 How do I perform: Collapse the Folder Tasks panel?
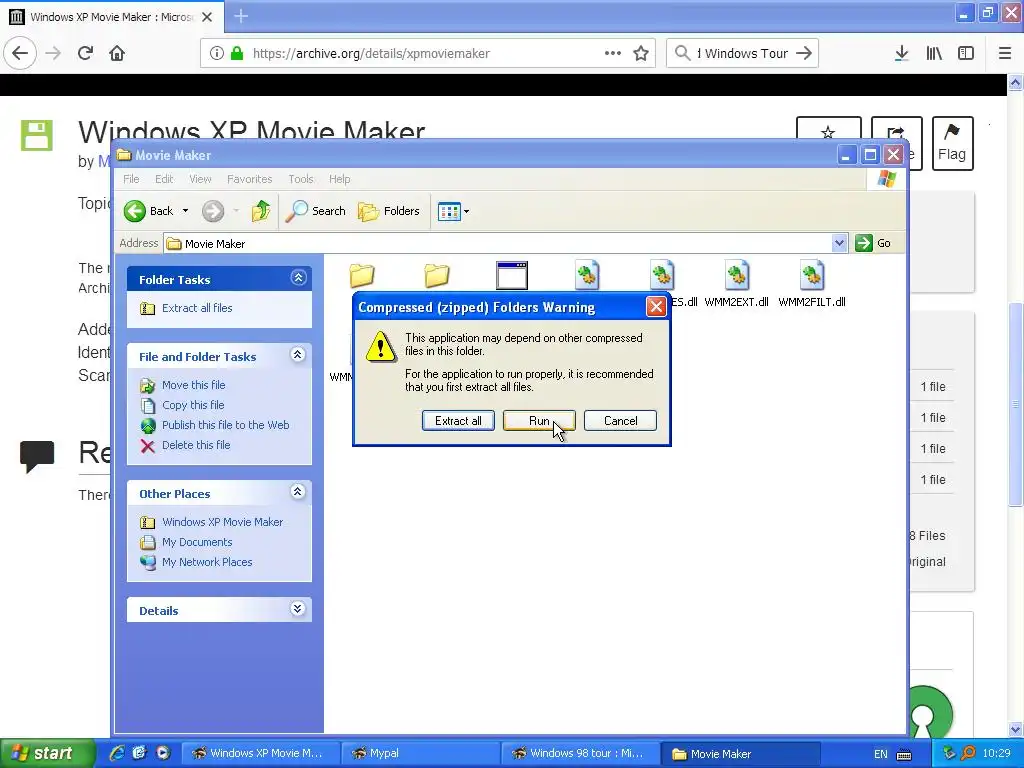click(x=298, y=278)
